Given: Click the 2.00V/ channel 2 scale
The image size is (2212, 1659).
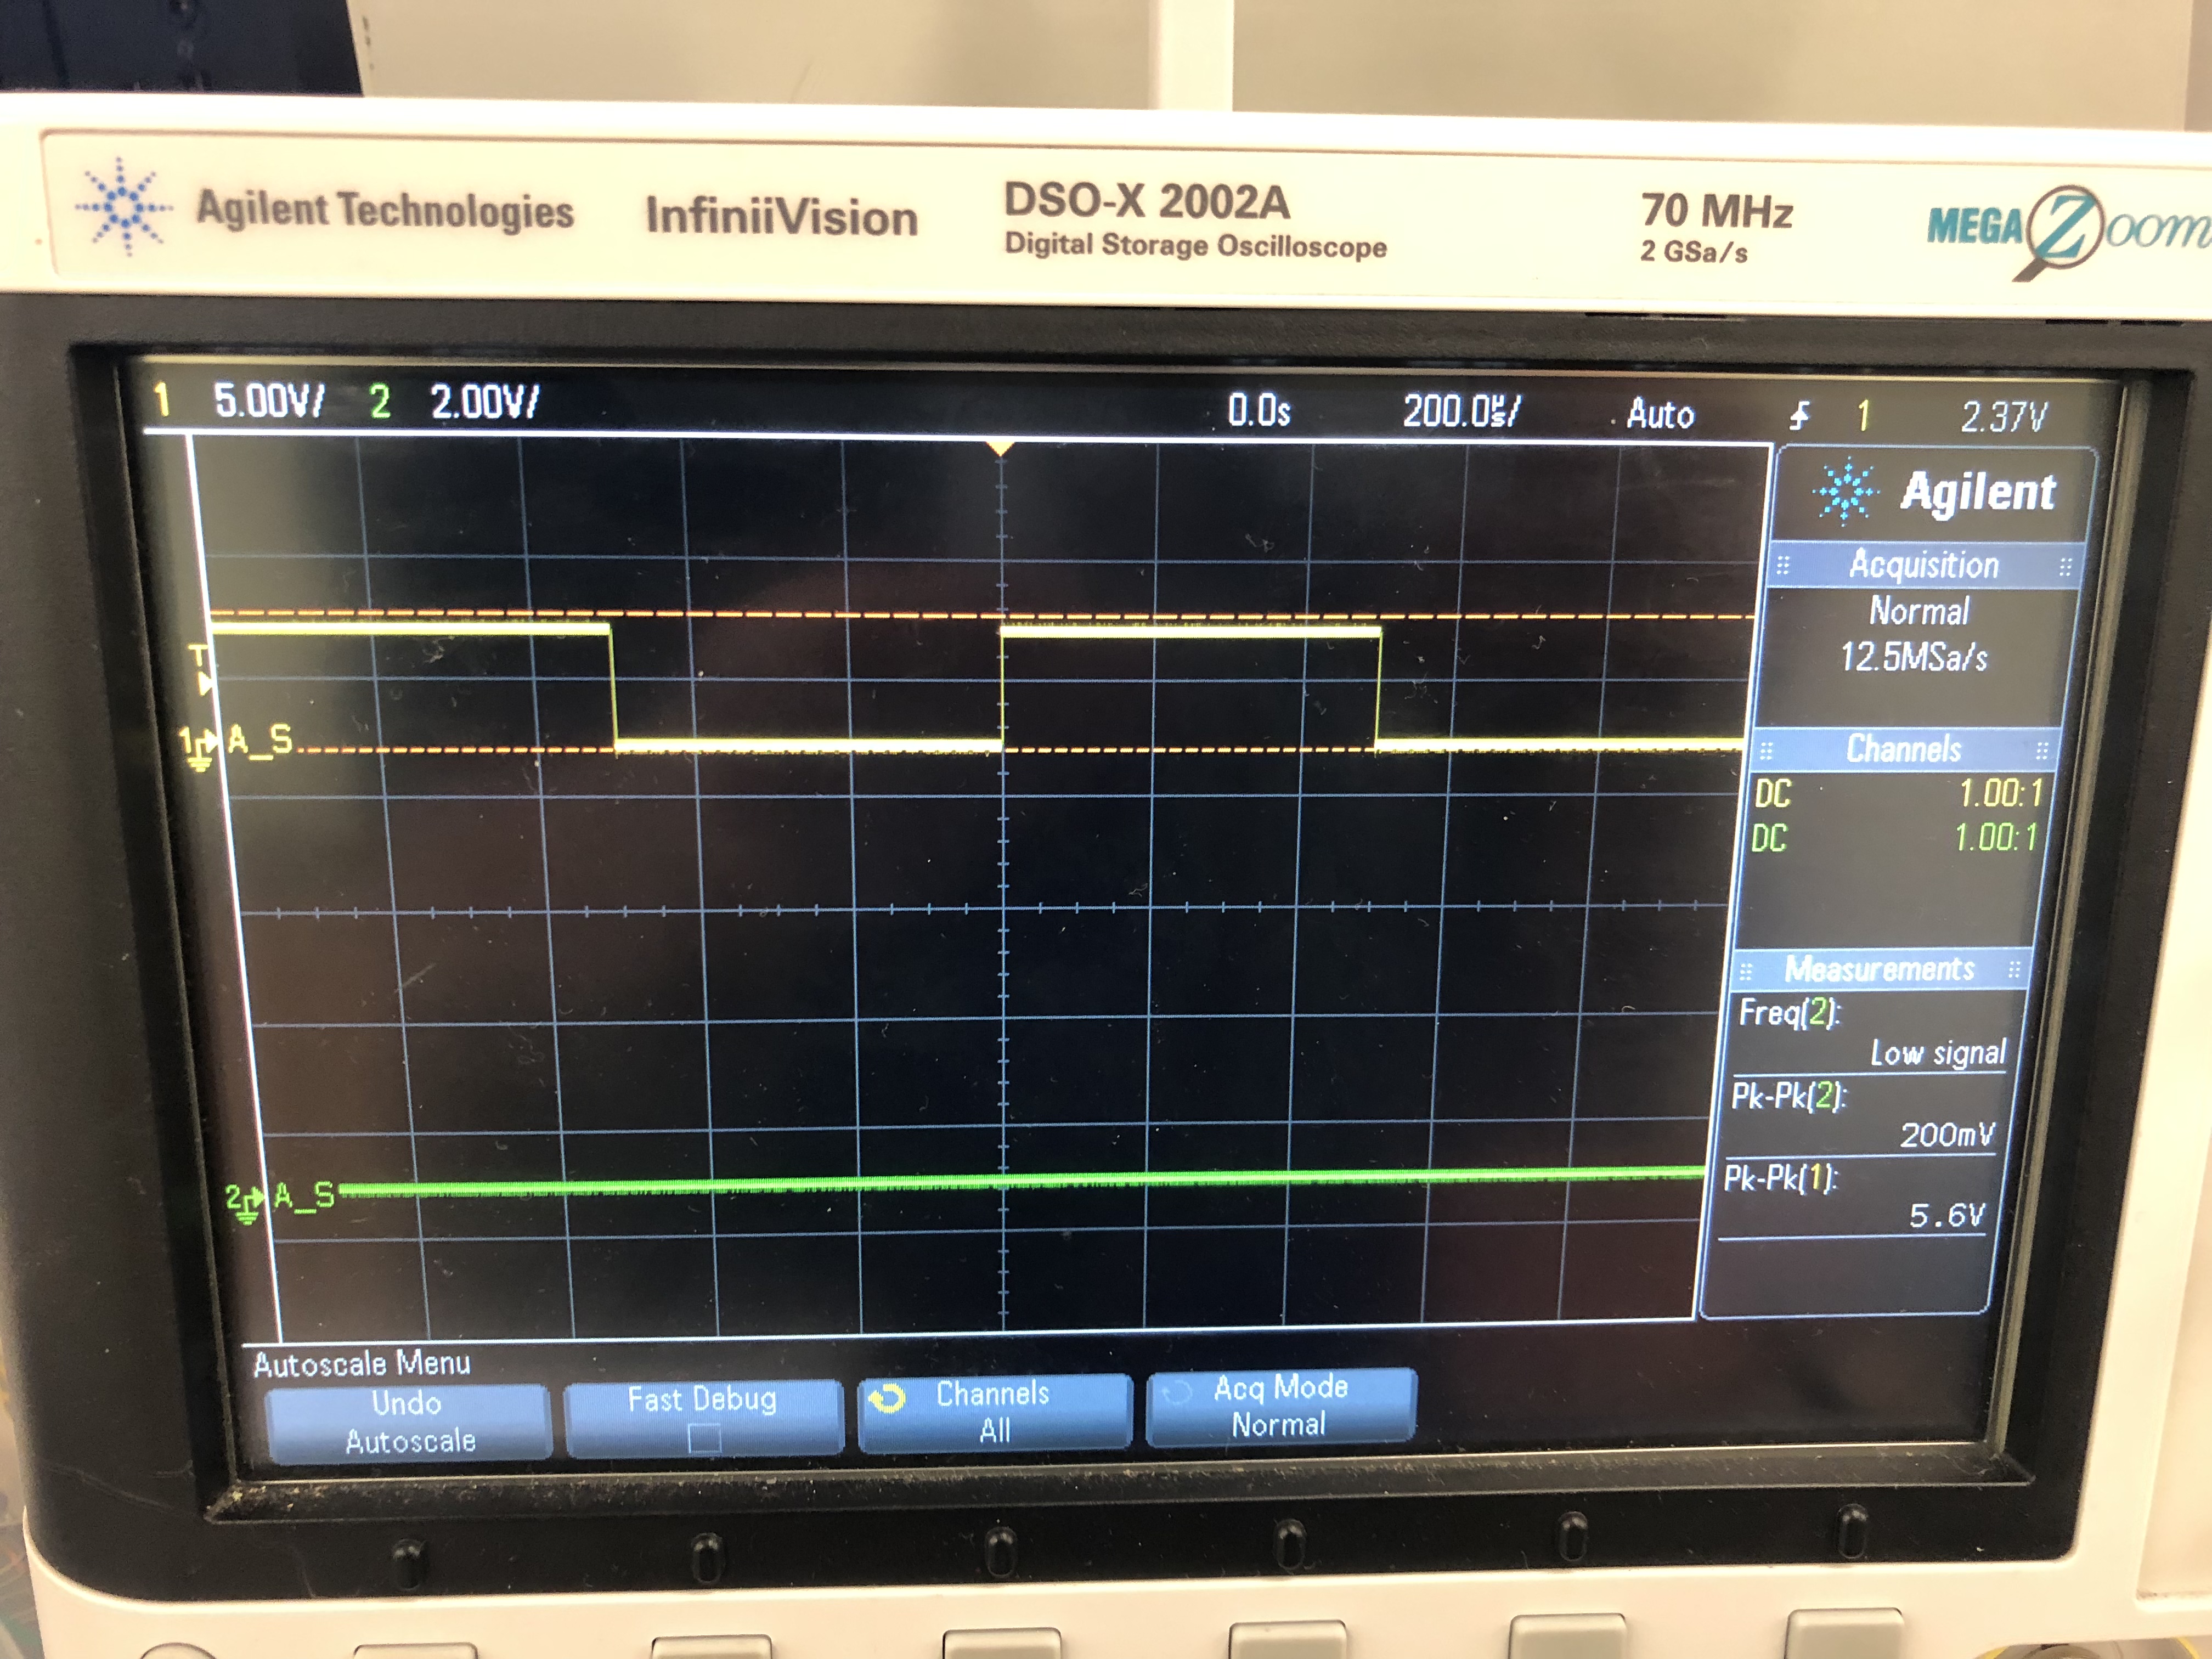Looking at the screenshot, I should (x=485, y=402).
